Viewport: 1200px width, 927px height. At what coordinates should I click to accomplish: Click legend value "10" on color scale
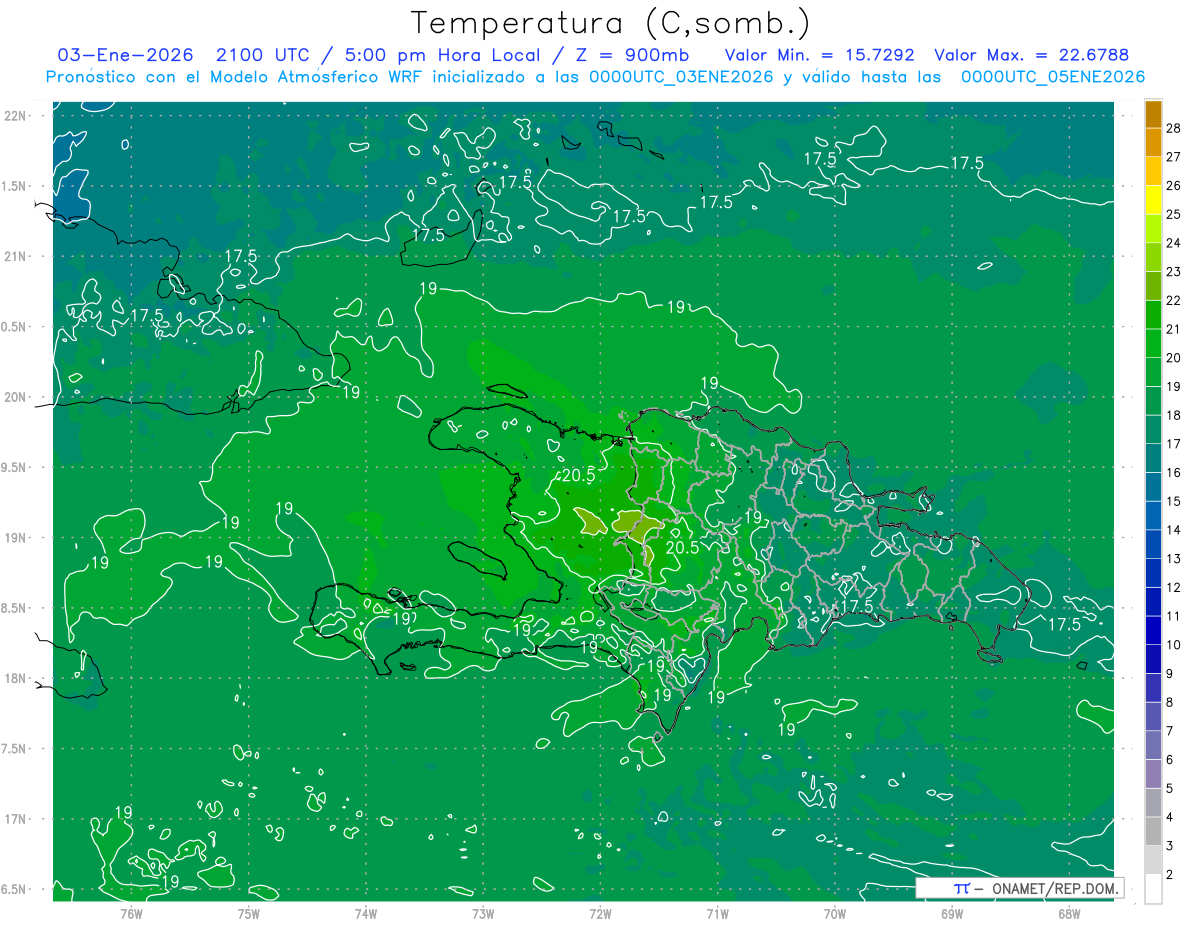pos(1173,645)
